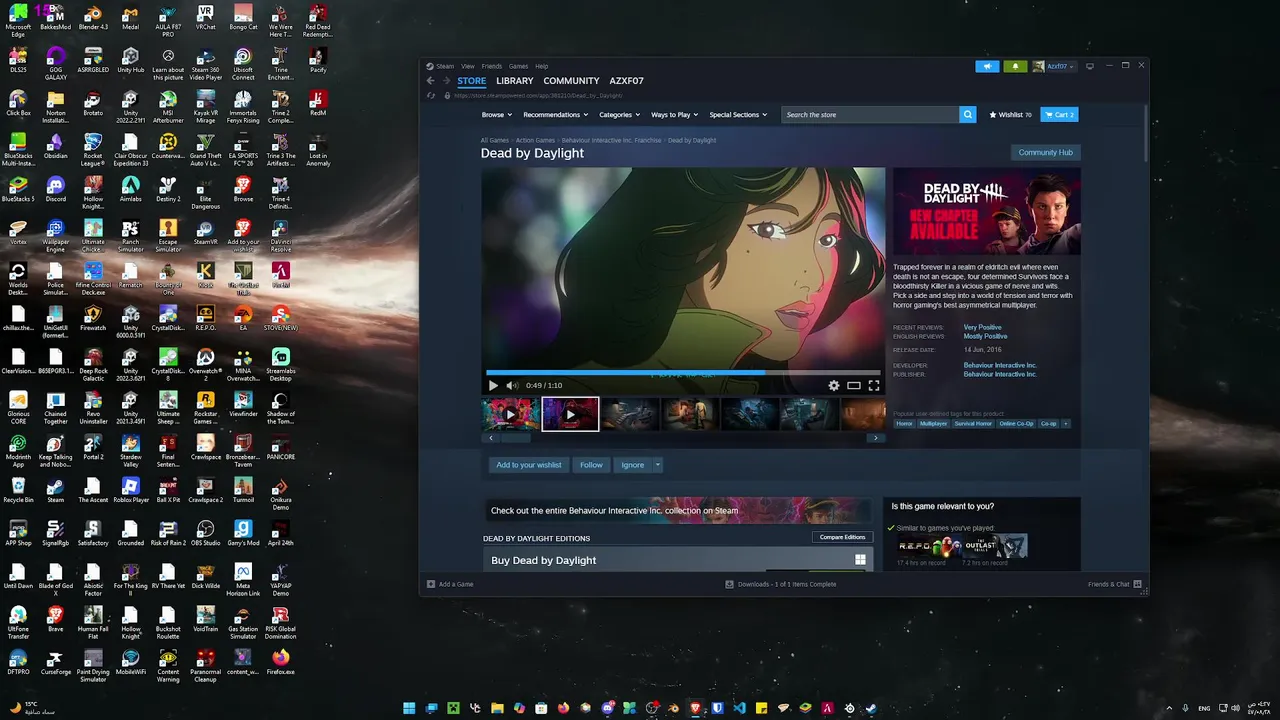
Task: Open the Community Hub
Action: 1045,152
